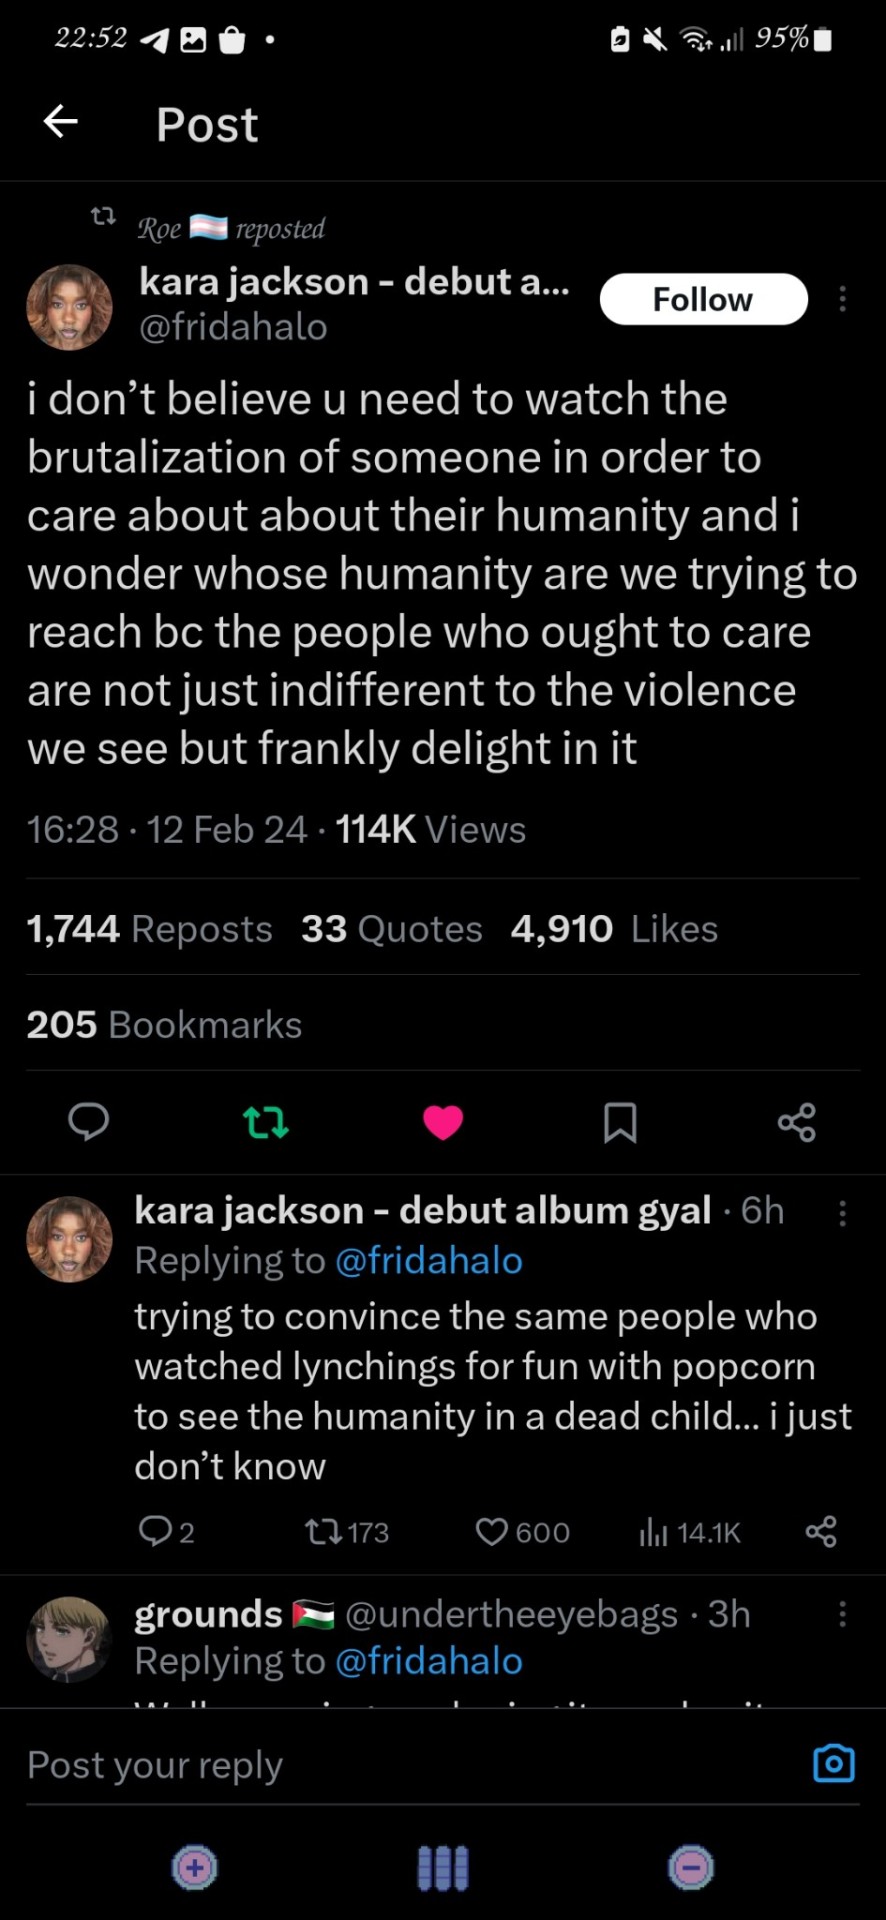The height and width of the screenshot is (1920, 886).
Task: Reply to kara's lynchings comment
Action: tap(155, 1532)
